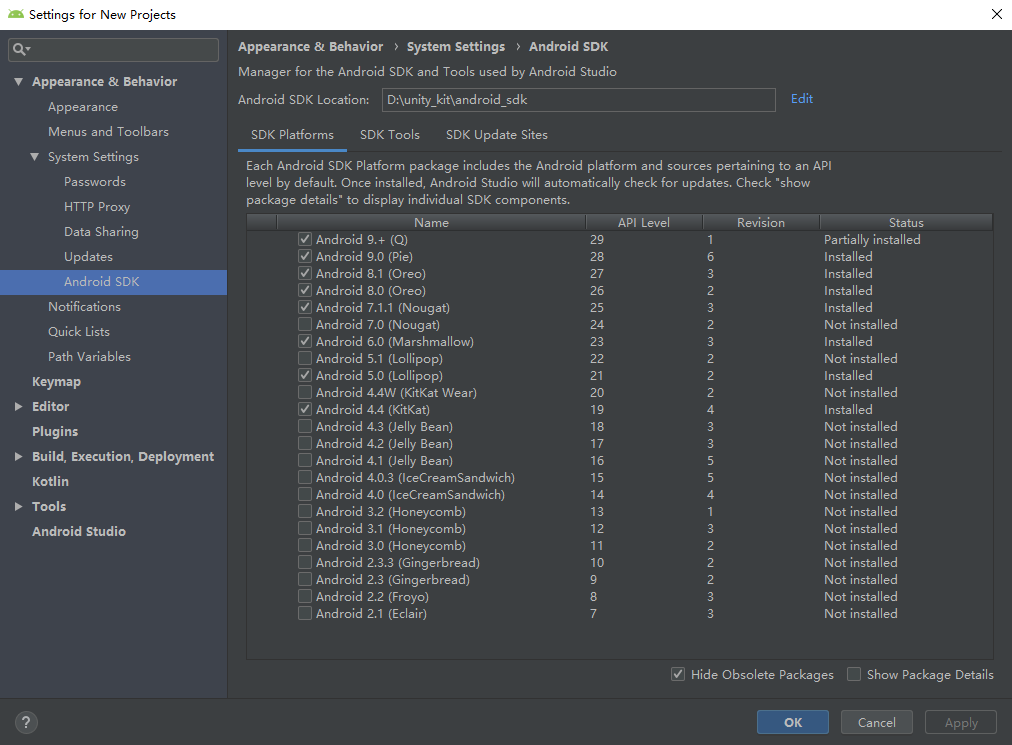The image size is (1012, 745).
Task: Toggle Android 5.0 (Lollipop) checkbox
Action: (305, 376)
